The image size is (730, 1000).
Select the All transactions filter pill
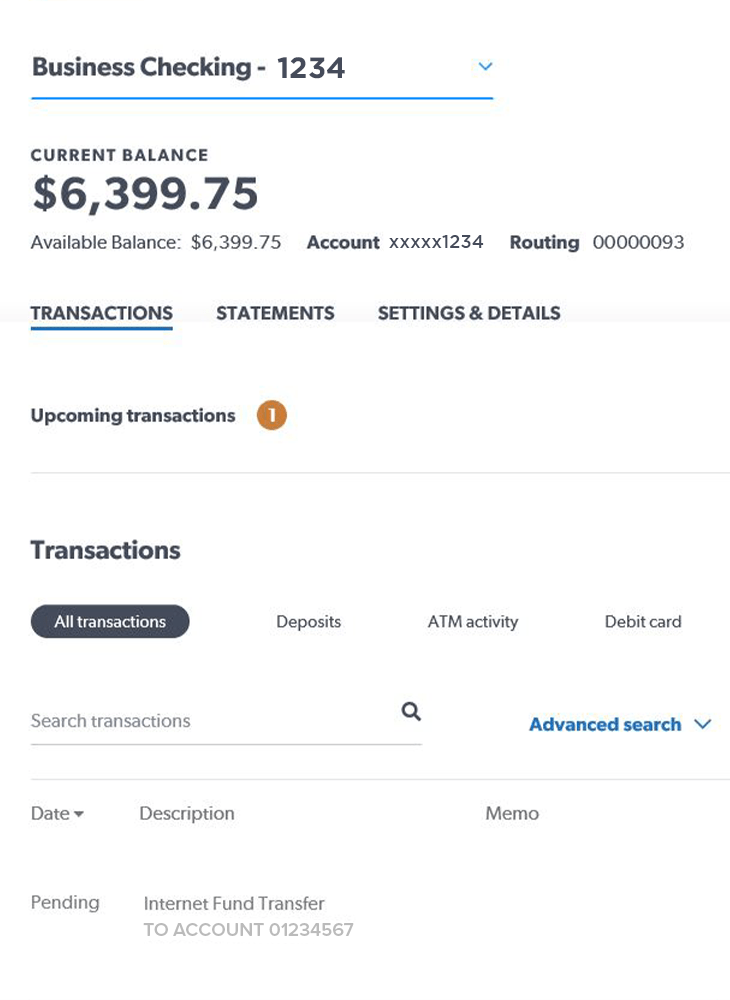click(110, 622)
